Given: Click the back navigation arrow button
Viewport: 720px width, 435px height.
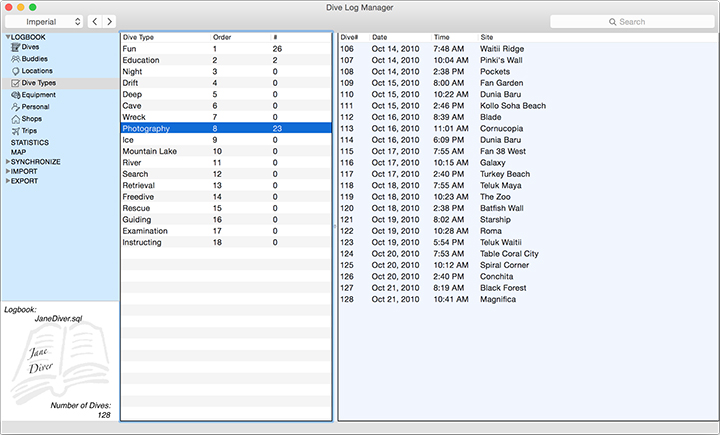Looking at the screenshot, I should (94, 21).
